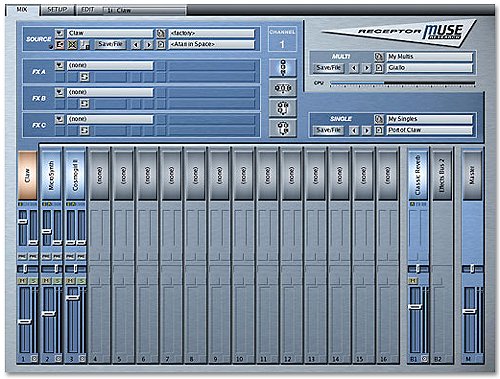Open the Source plugin dropdown arrow
The width and height of the screenshot is (500, 379).
pos(59,33)
